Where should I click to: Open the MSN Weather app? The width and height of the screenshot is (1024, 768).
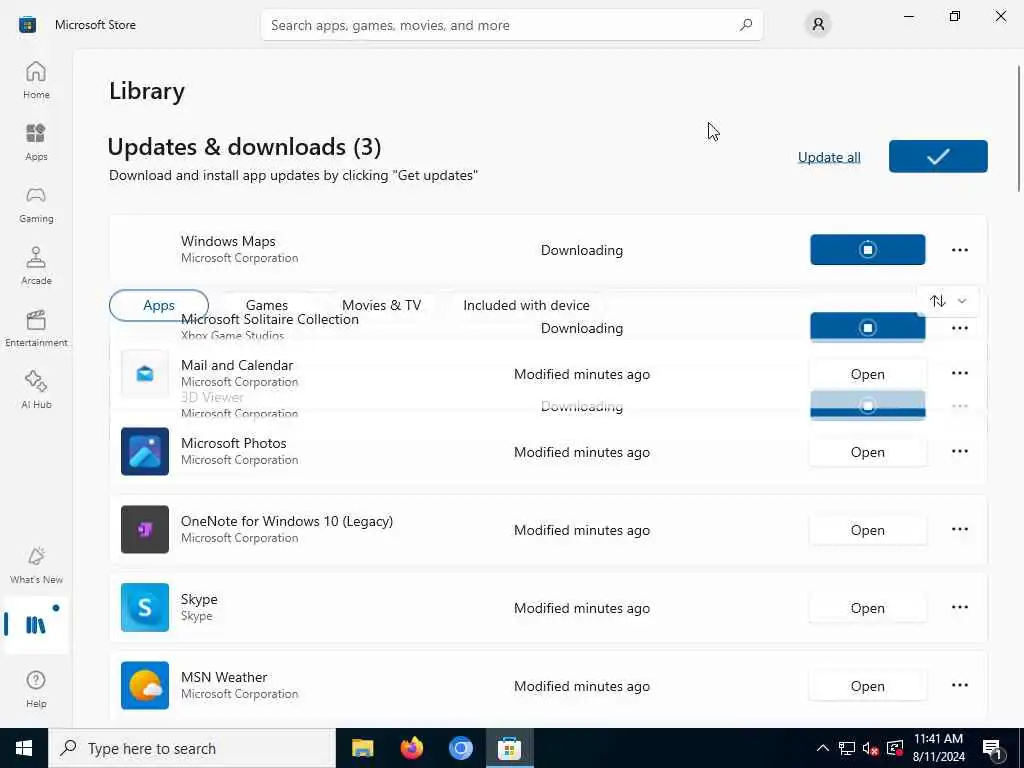coord(867,686)
